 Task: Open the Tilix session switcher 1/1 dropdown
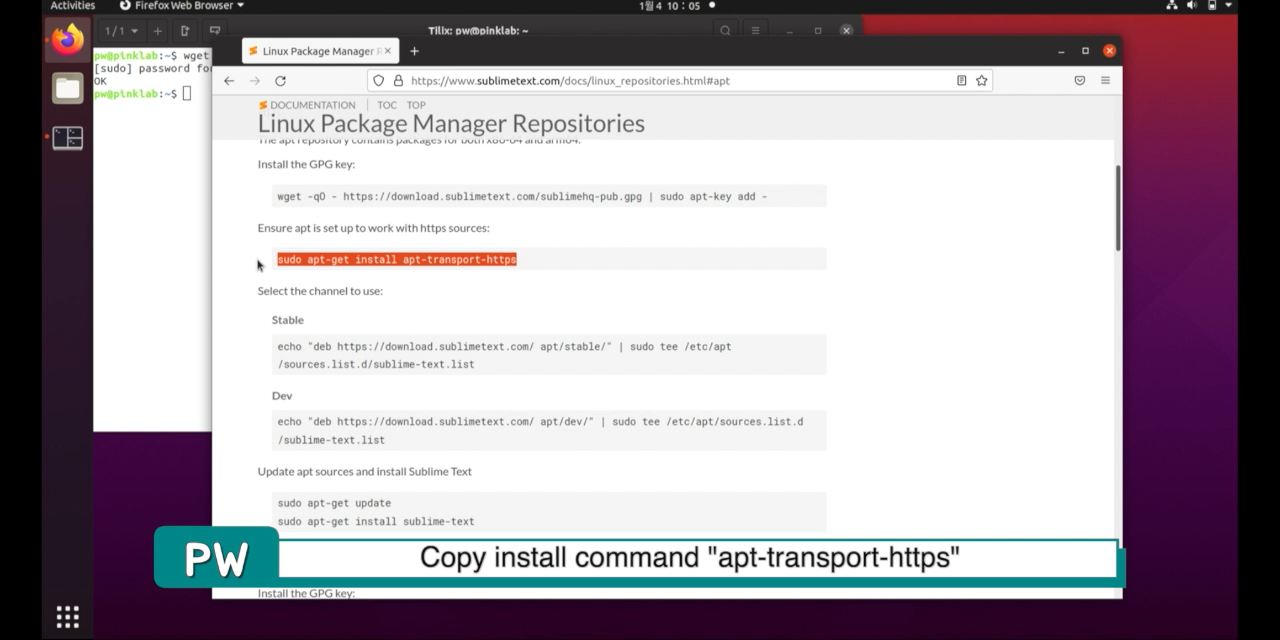click(x=122, y=31)
